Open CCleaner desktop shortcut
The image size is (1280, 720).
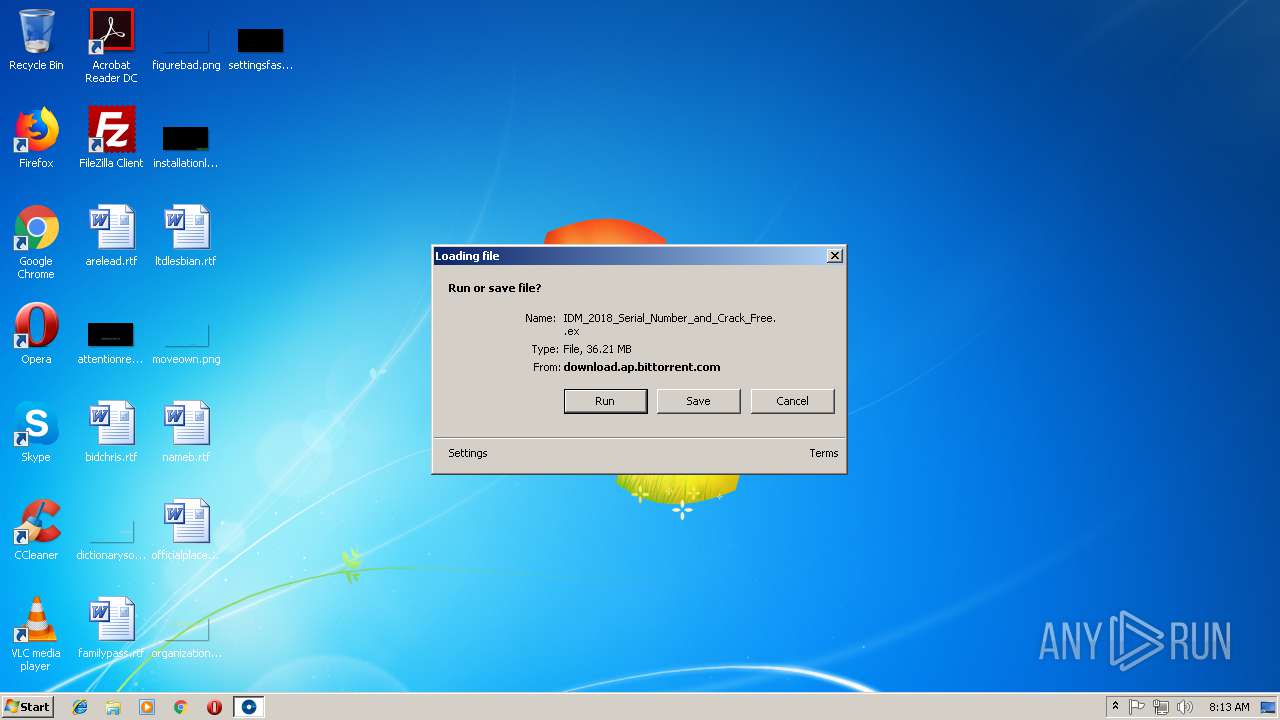pyautogui.click(x=36, y=530)
